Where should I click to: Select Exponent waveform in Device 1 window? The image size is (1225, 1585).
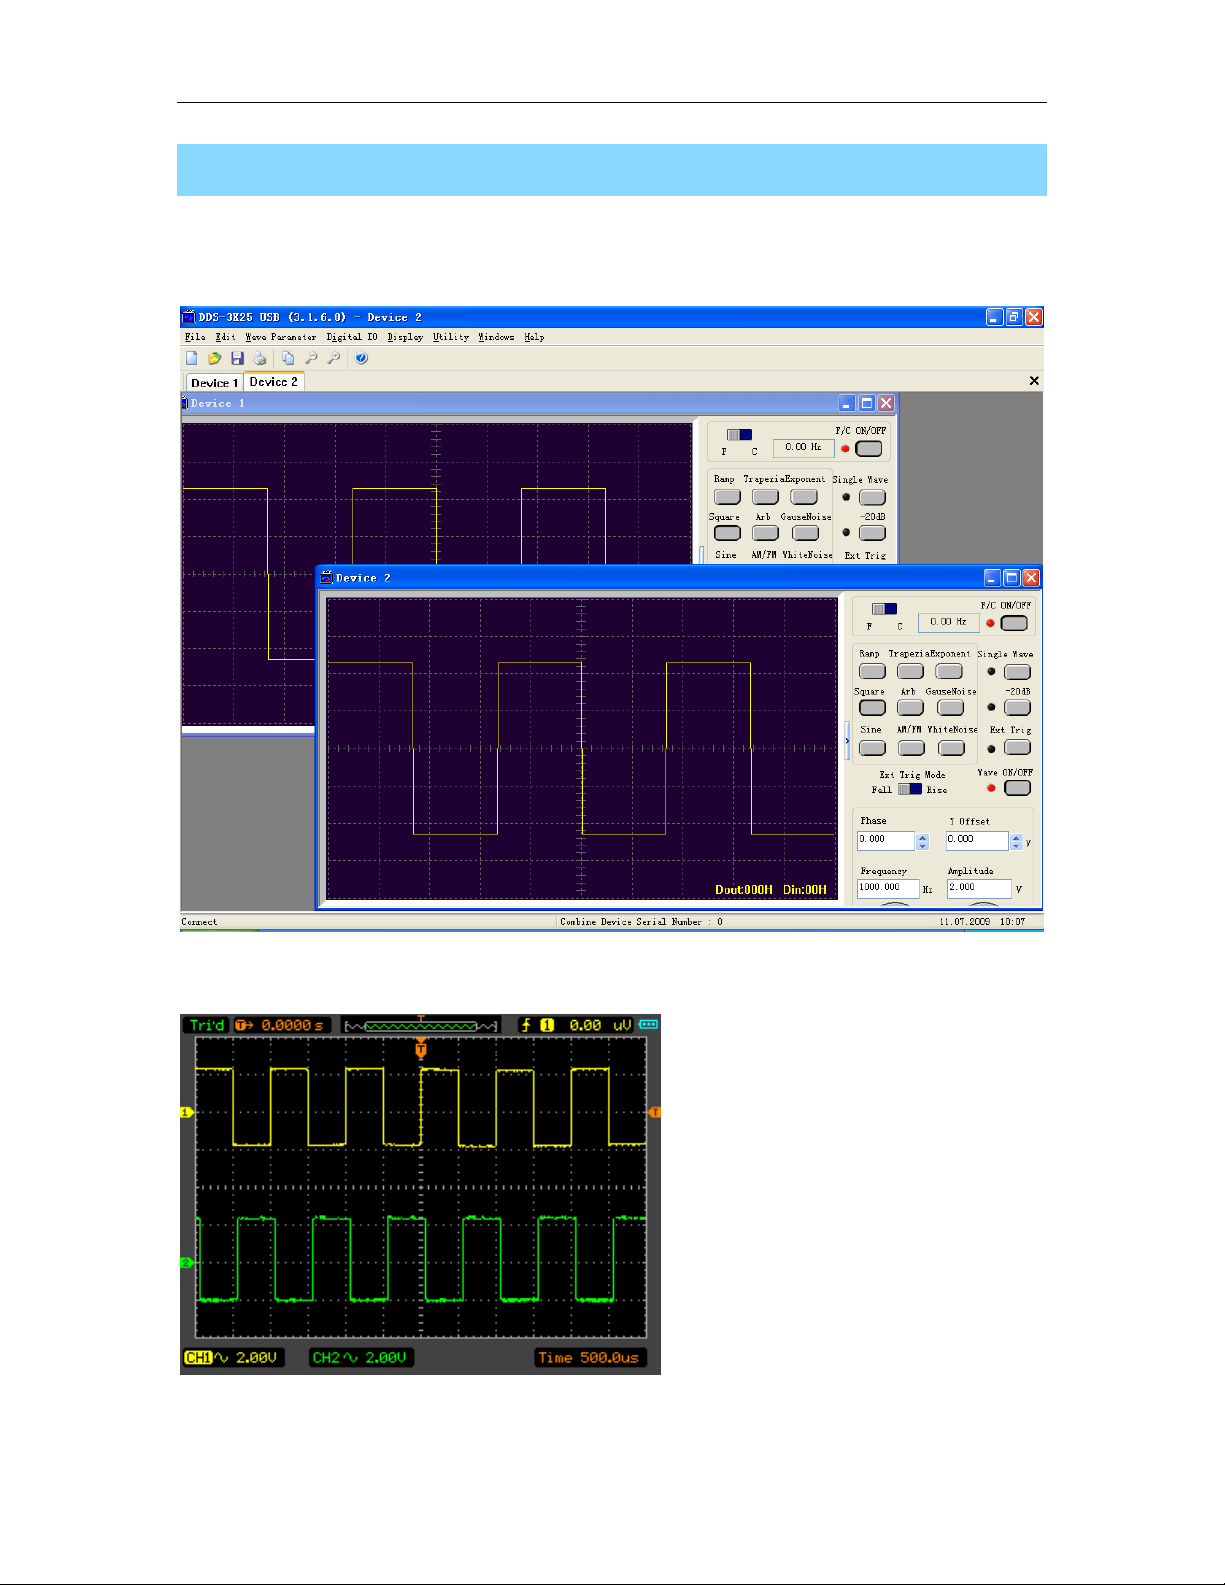(x=804, y=497)
